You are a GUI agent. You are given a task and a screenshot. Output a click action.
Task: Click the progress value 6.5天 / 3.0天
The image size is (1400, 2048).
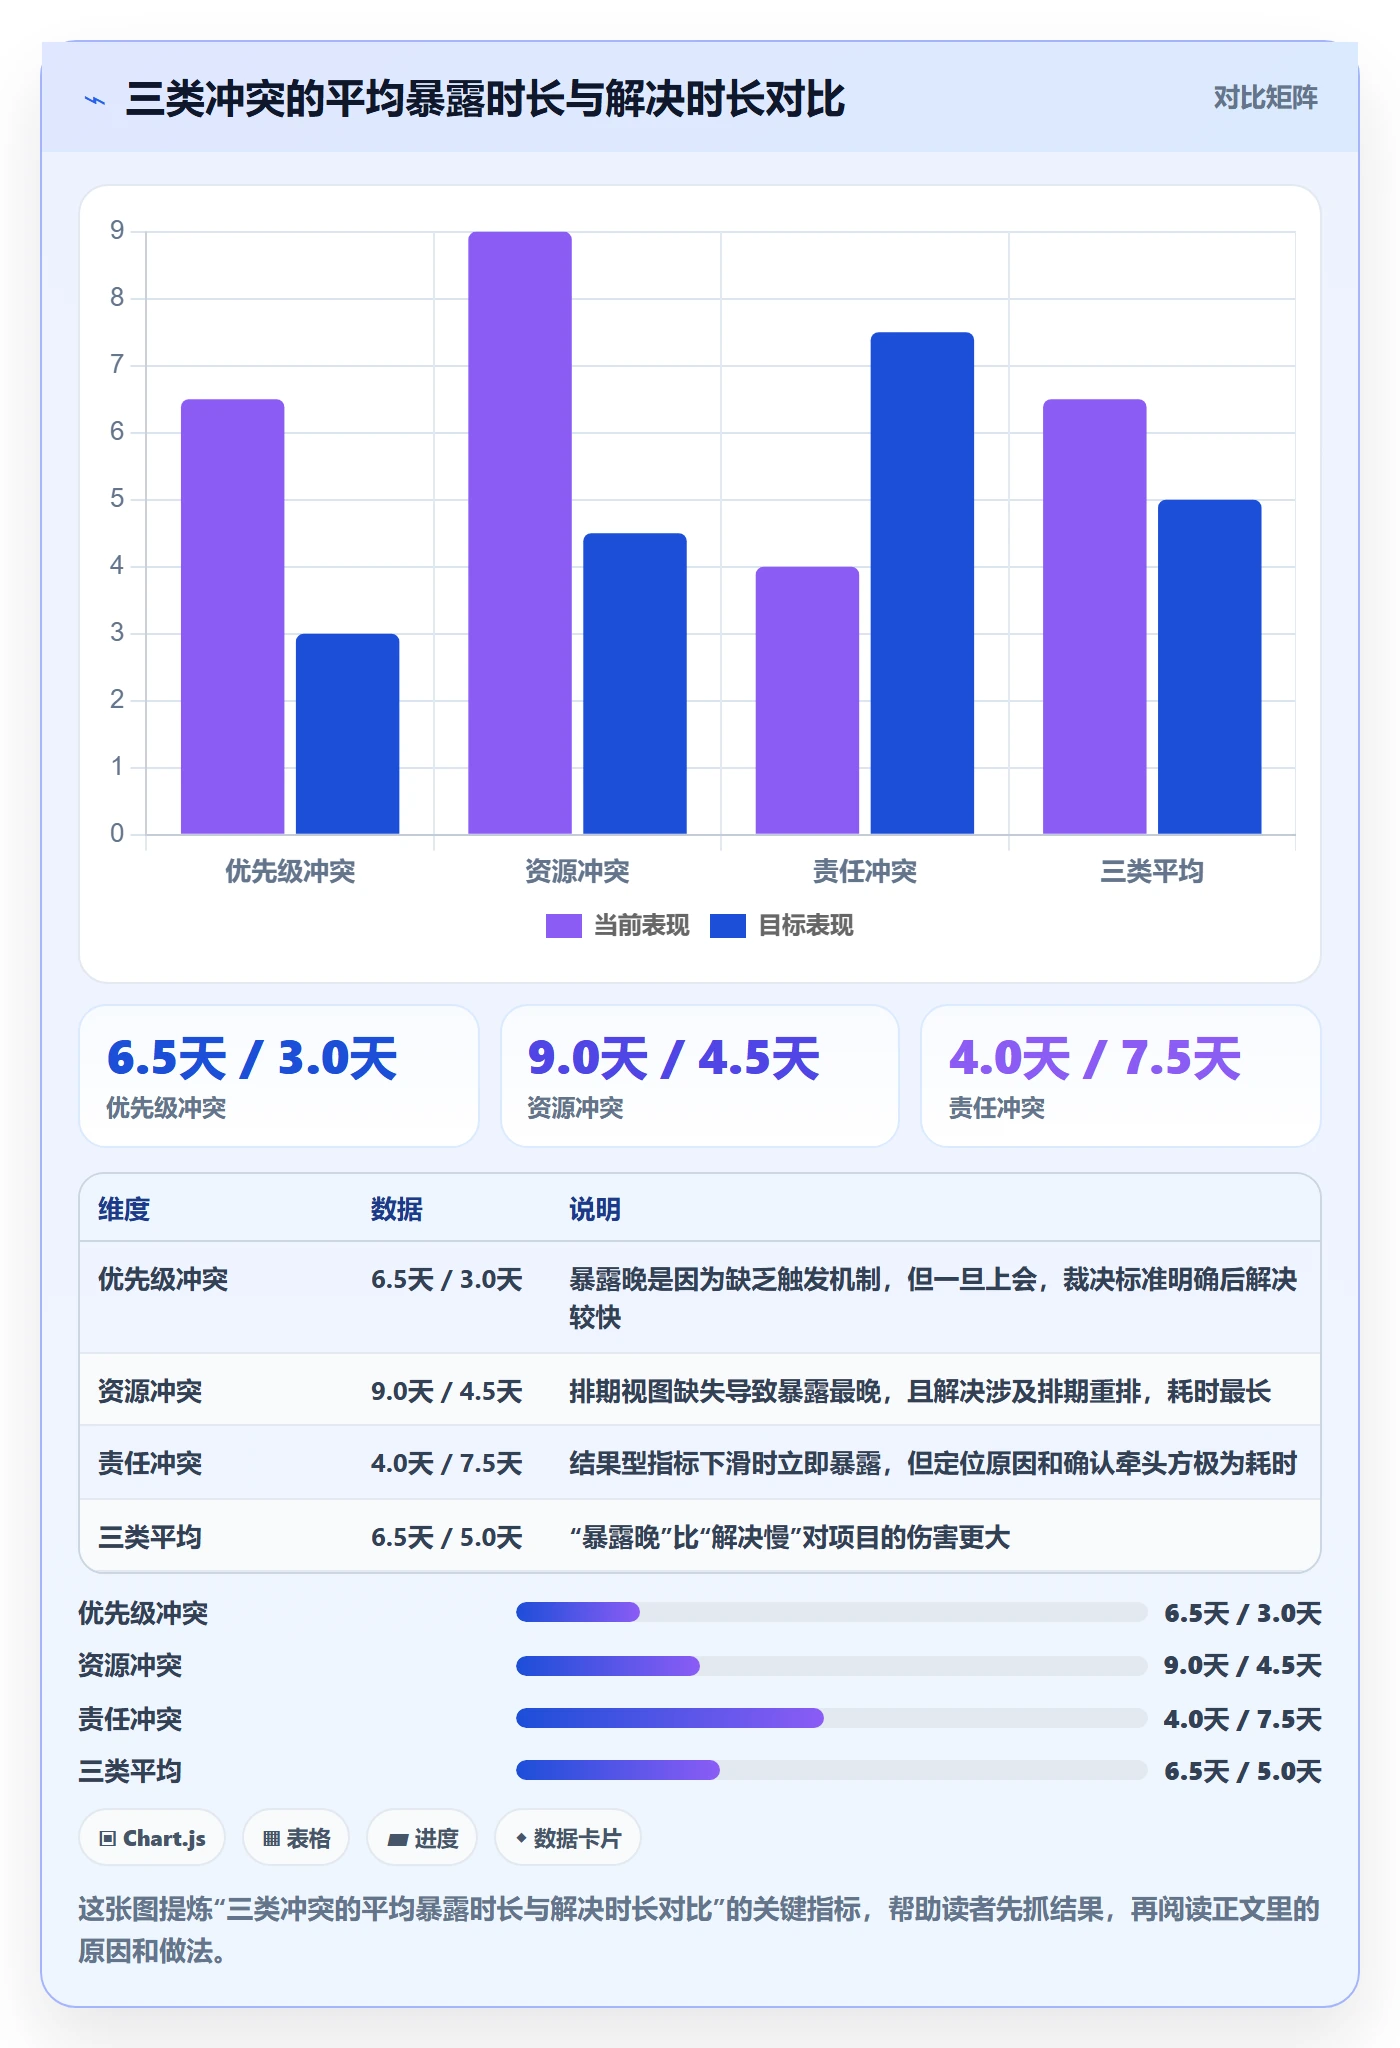(x=1243, y=1613)
